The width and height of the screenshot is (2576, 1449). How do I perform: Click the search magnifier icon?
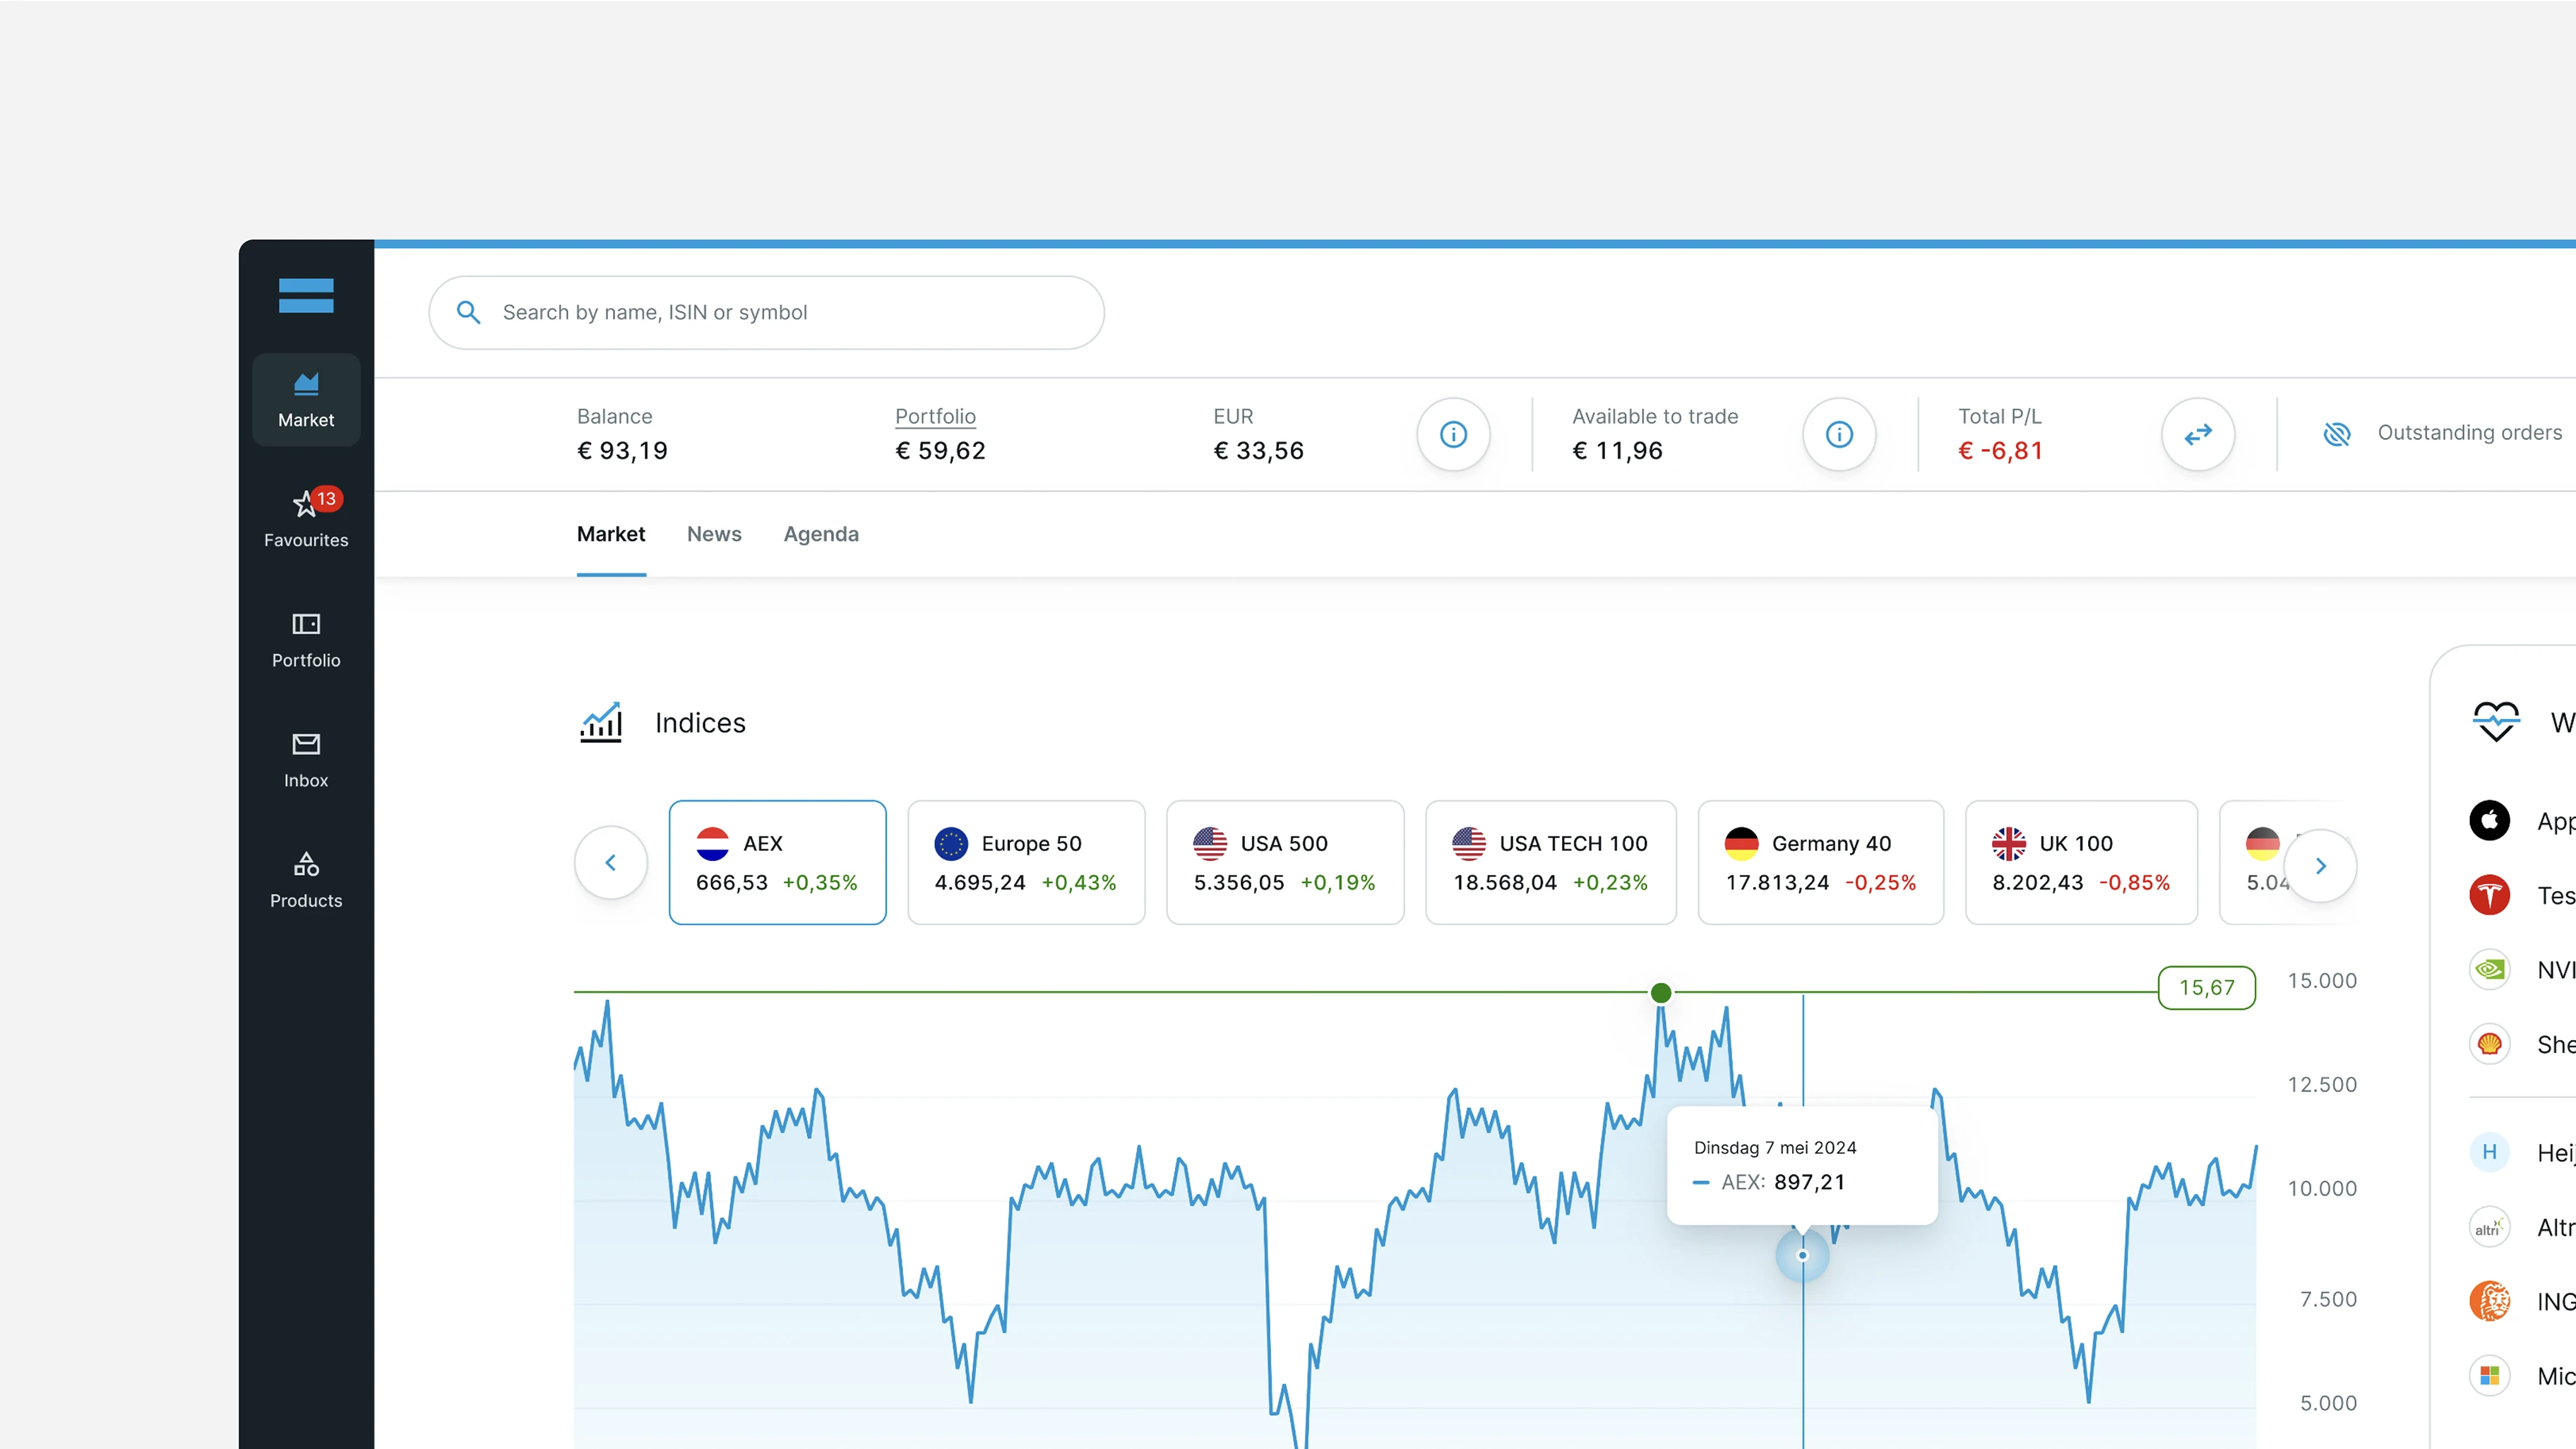[x=468, y=312]
